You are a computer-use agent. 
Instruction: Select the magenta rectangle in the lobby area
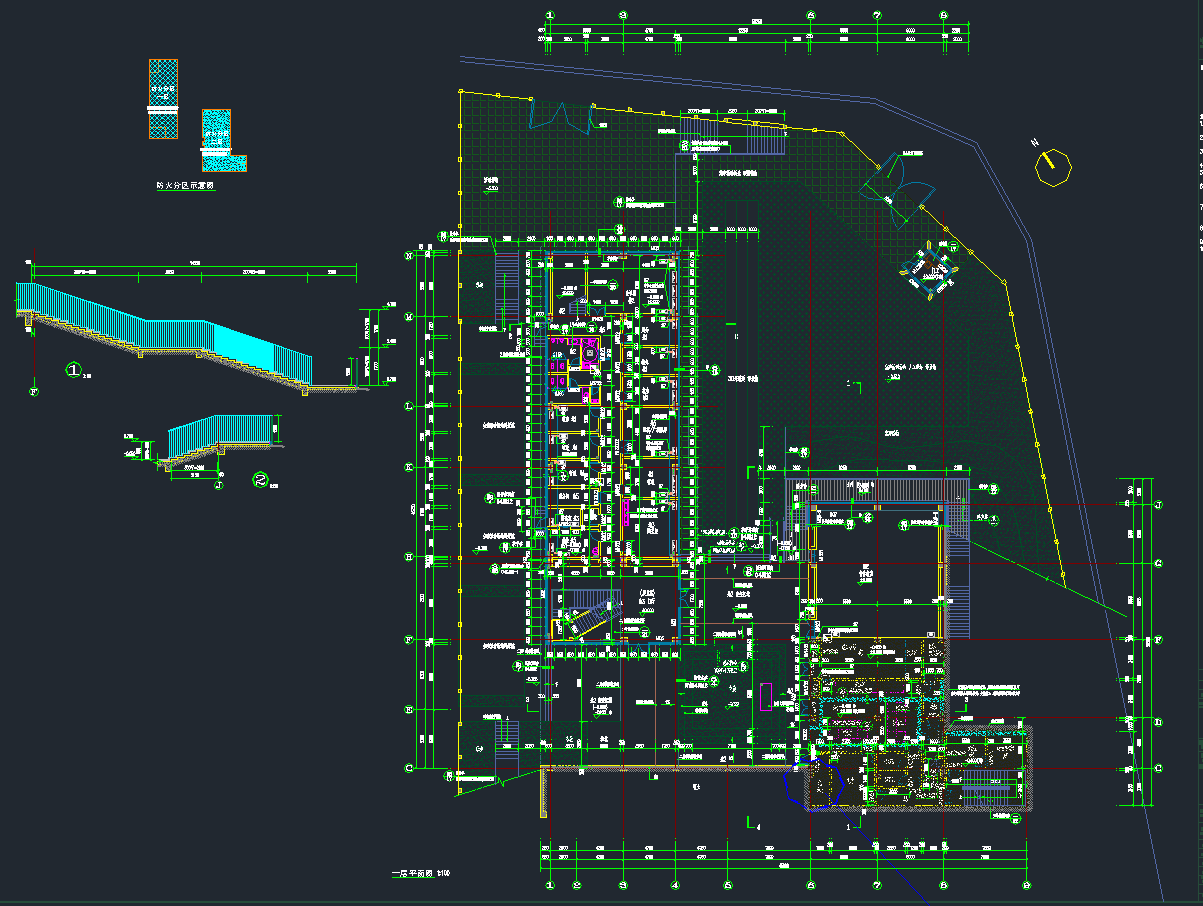[765, 696]
